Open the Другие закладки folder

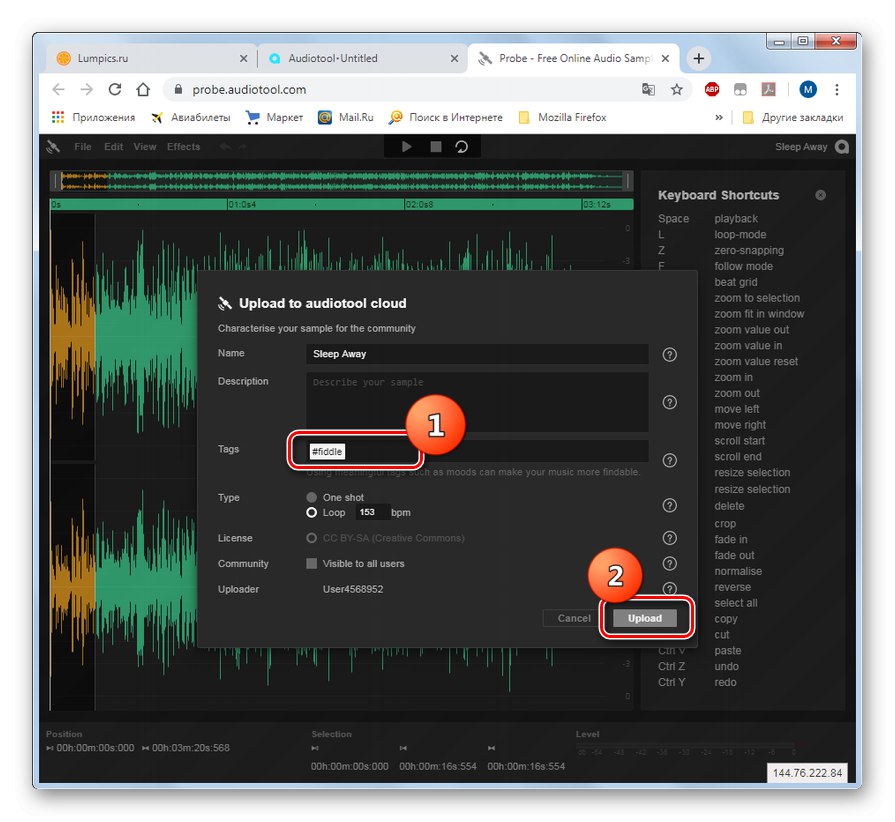(x=792, y=117)
